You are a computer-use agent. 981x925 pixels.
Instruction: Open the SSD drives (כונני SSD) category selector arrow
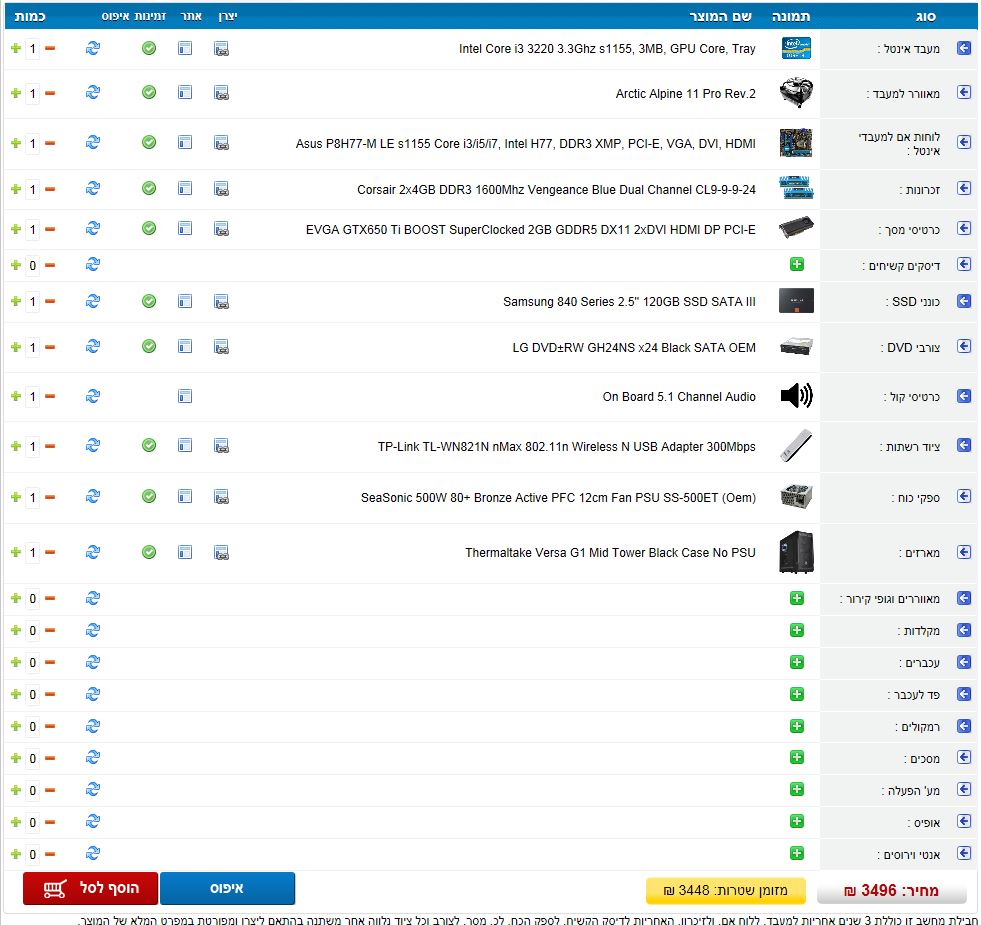point(964,301)
